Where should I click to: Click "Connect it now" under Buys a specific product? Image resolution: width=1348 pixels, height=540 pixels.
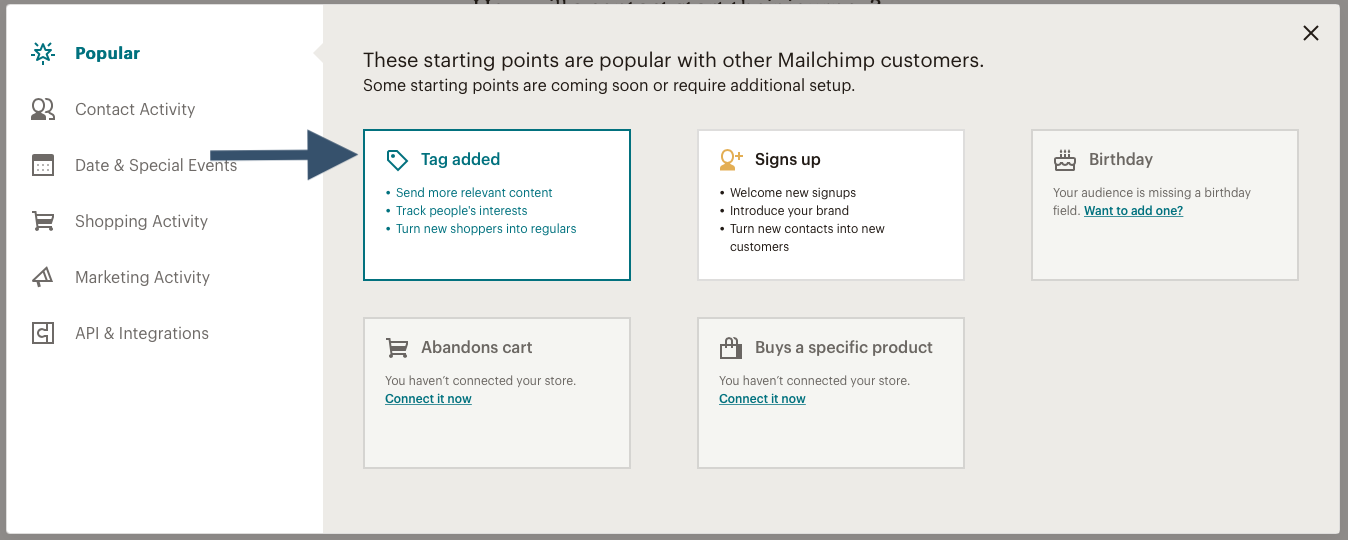point(762,399)
